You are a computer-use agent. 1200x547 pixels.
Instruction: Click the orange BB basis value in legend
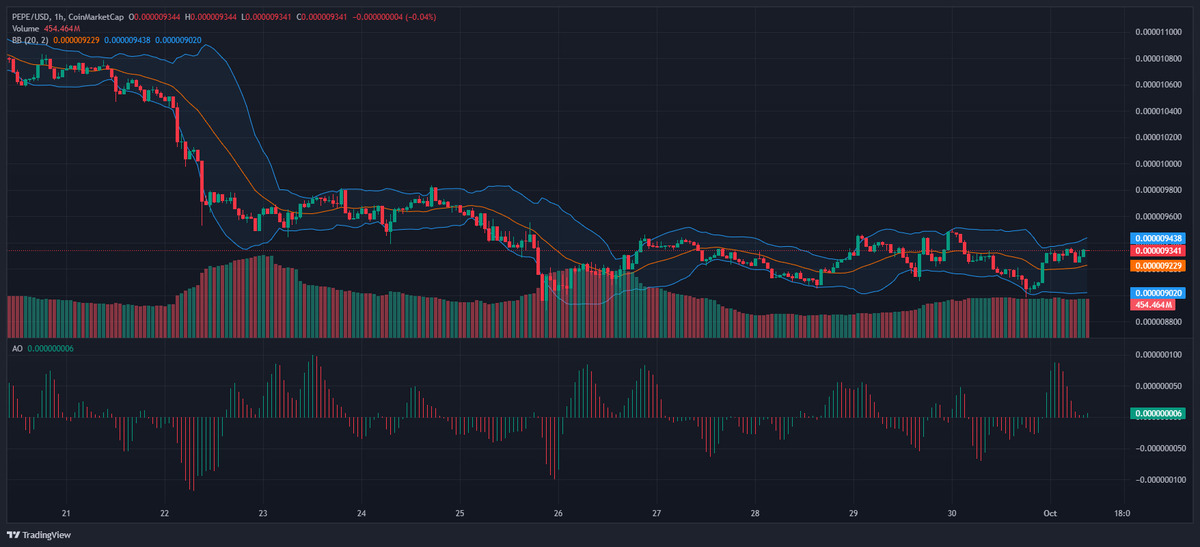coord(76,39)
